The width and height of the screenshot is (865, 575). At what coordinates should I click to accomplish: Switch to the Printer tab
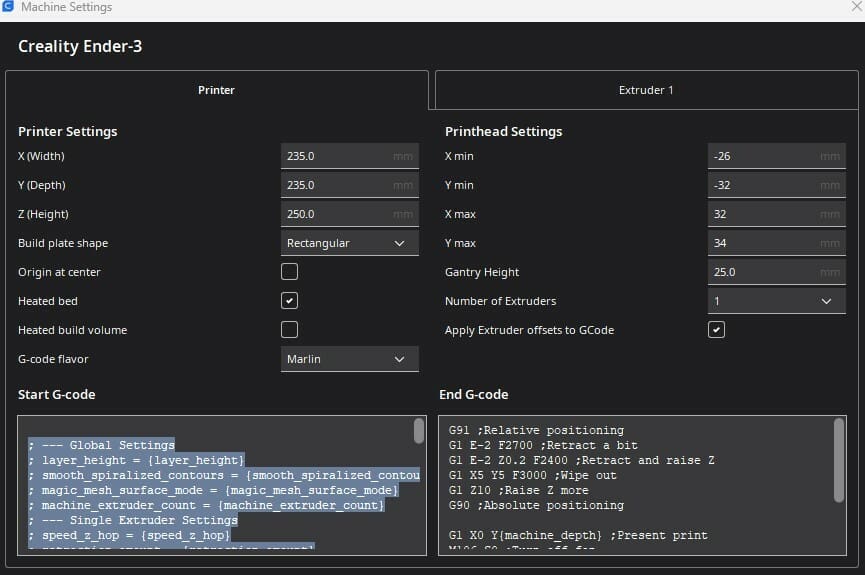(x=216, y=90)
